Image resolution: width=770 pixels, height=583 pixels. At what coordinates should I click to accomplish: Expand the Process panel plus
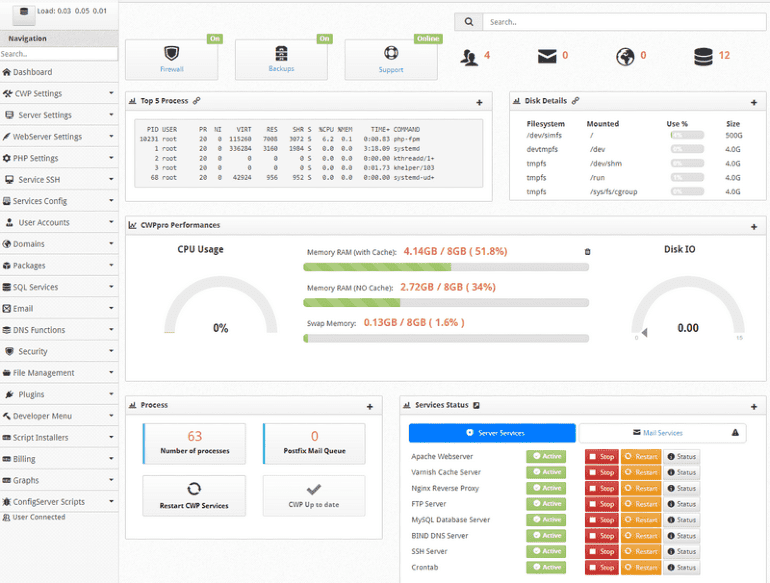[370, 407]
